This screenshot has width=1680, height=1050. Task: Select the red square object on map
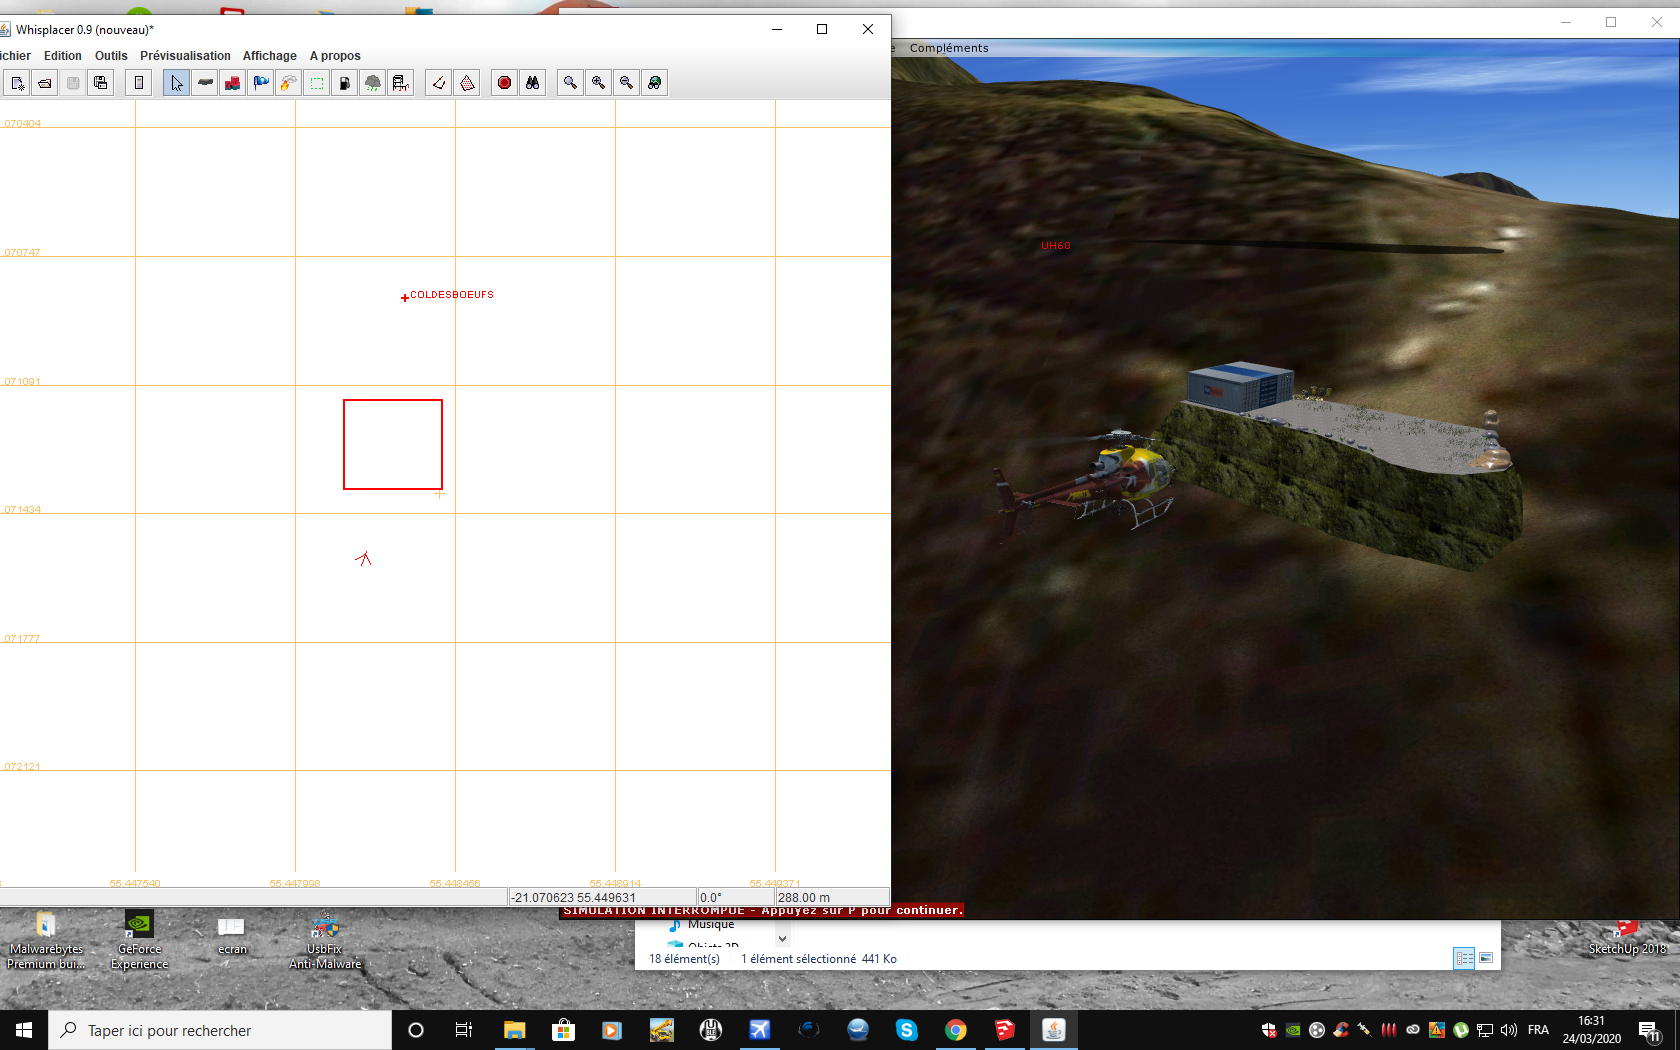click(x=393, y=445)
